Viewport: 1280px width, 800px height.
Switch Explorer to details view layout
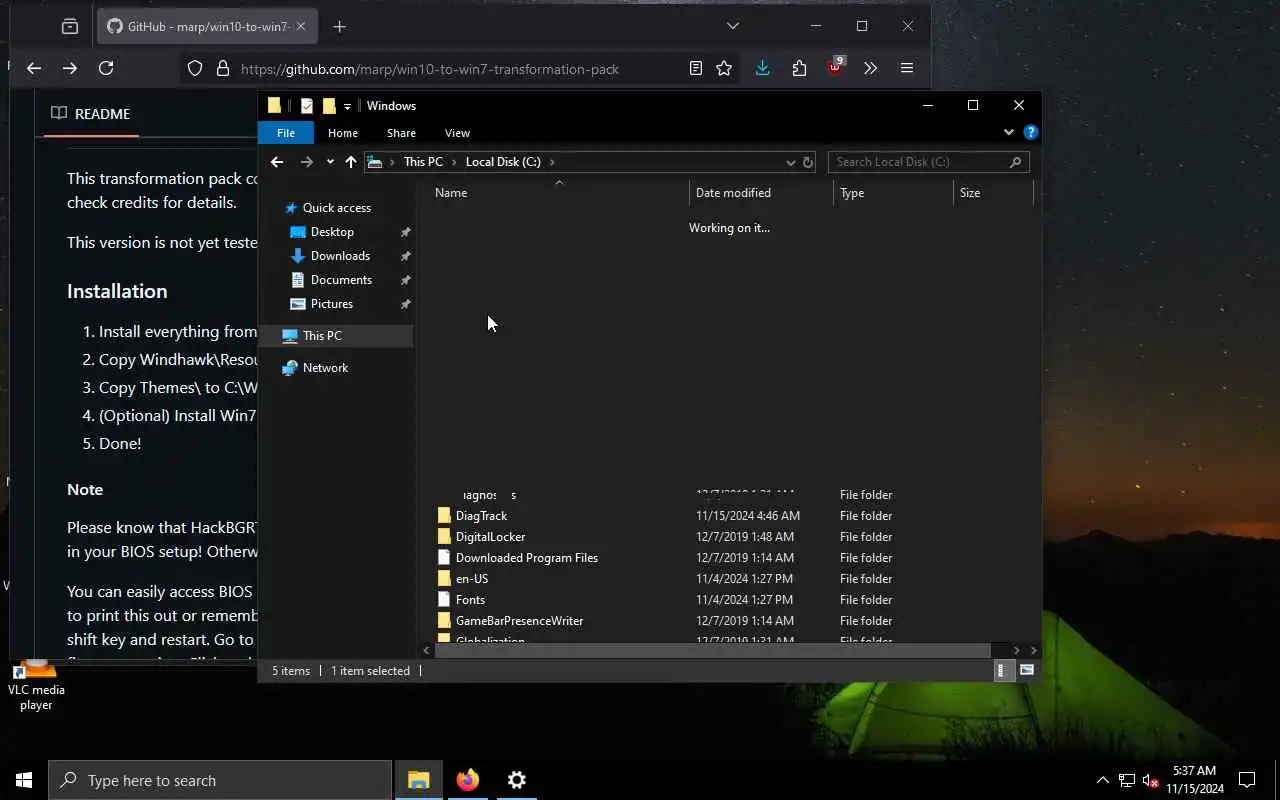click(1002, 671)
